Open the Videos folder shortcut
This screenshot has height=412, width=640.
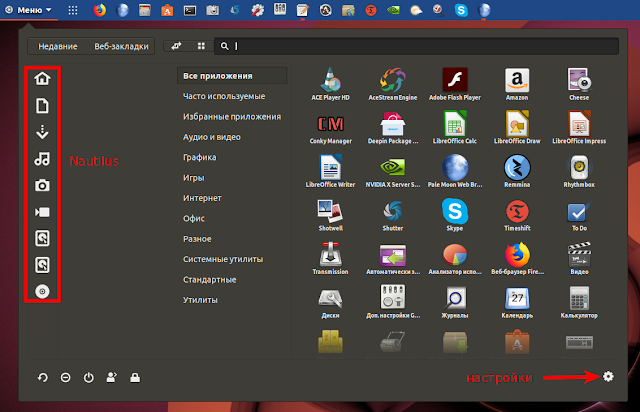(42, 212)
